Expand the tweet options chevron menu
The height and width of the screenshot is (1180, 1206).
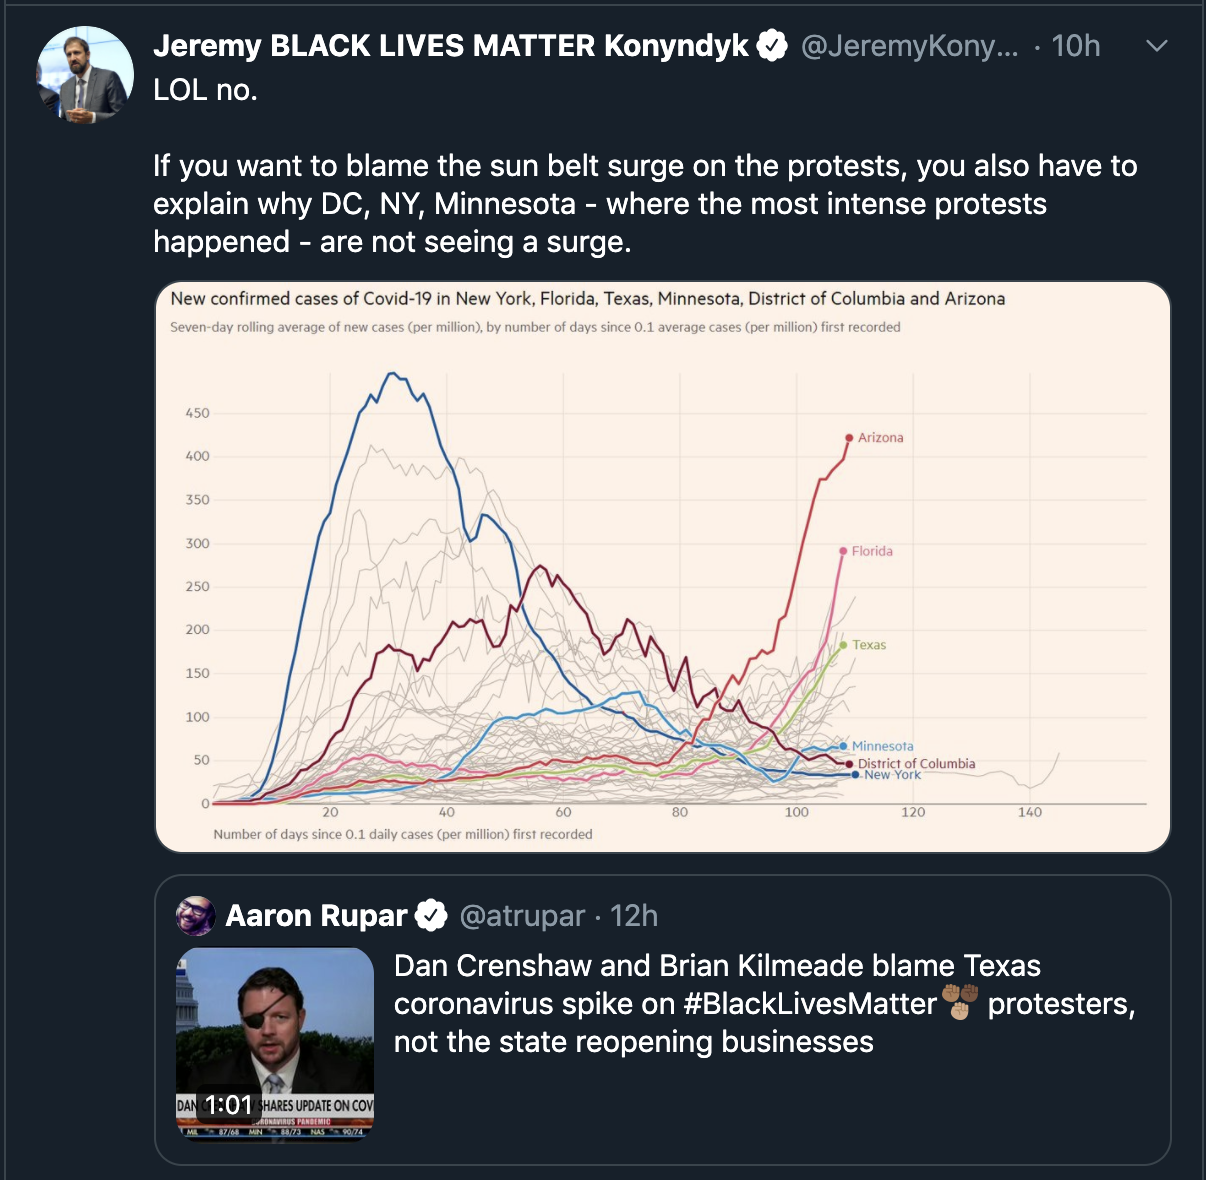pyautogui.click(x=1156, y=46)
